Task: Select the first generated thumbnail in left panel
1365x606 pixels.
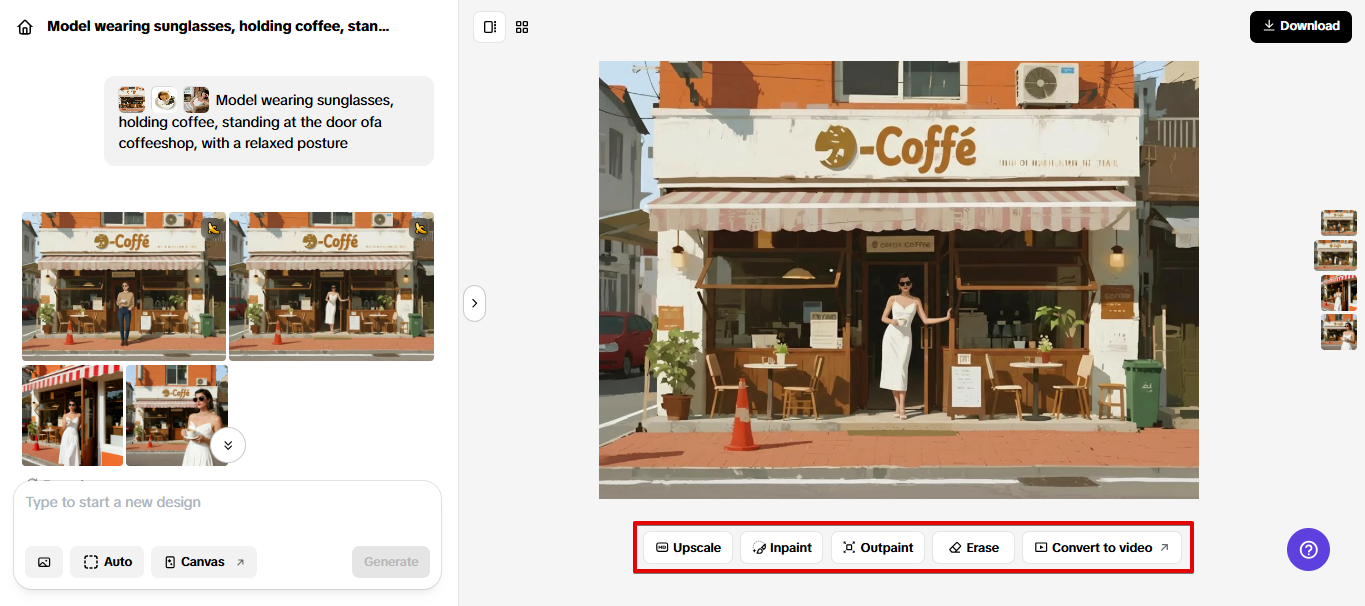Action: [x=124, y=285]
